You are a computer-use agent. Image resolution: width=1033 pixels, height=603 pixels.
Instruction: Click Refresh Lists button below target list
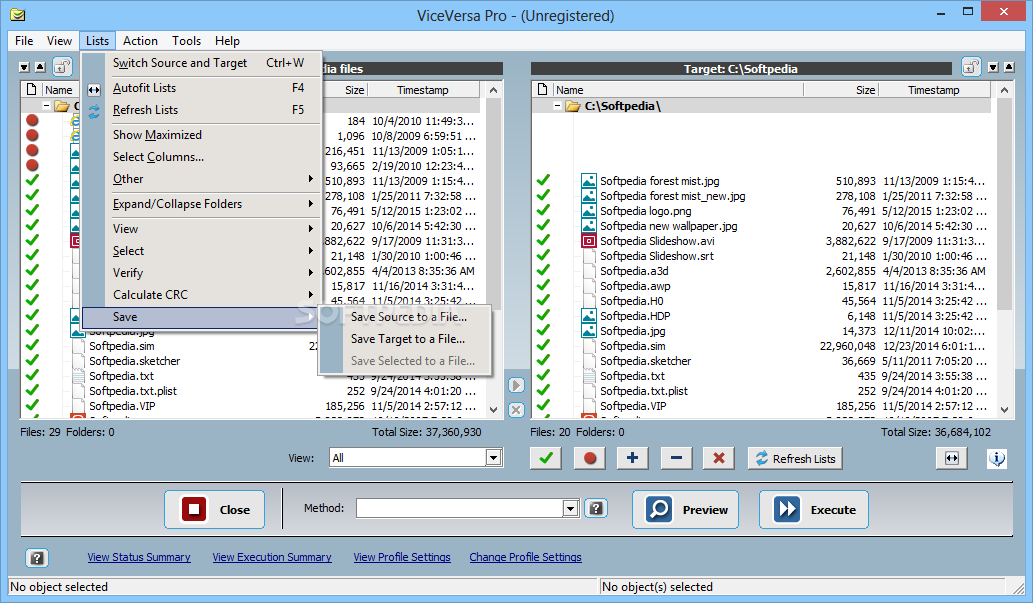(x=795, y=458)
